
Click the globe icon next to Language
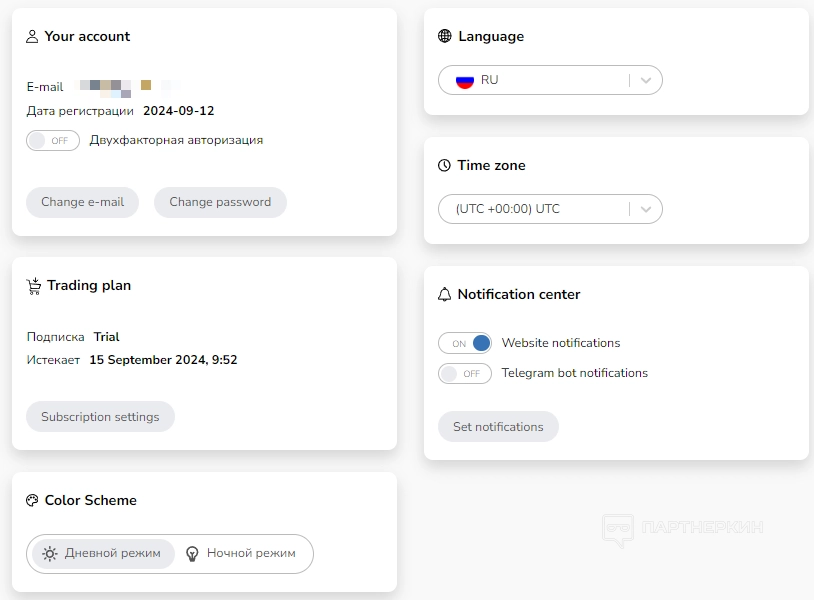445,37
